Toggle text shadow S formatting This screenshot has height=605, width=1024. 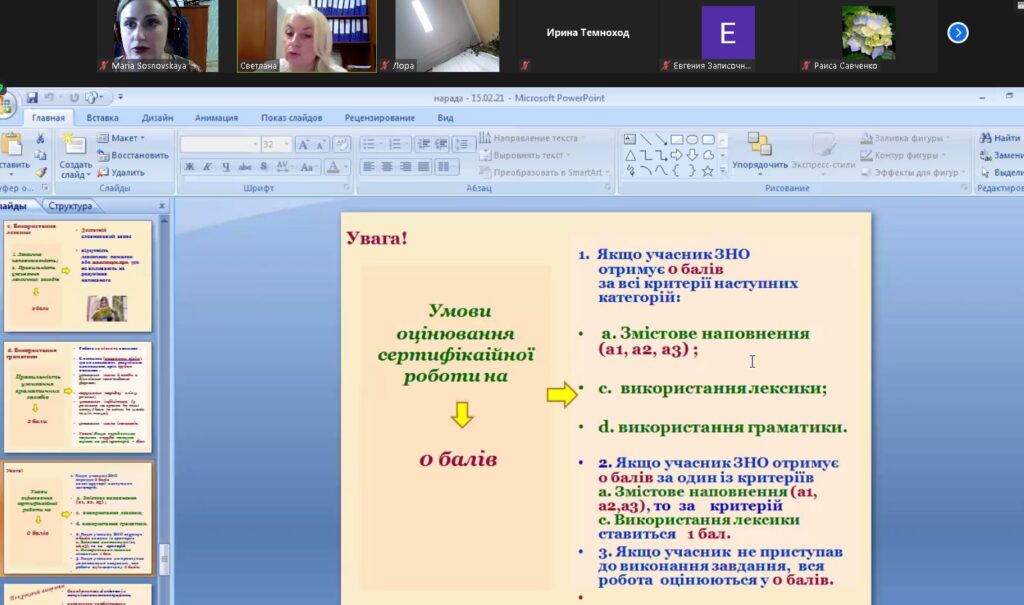click(x=264, y=167)
